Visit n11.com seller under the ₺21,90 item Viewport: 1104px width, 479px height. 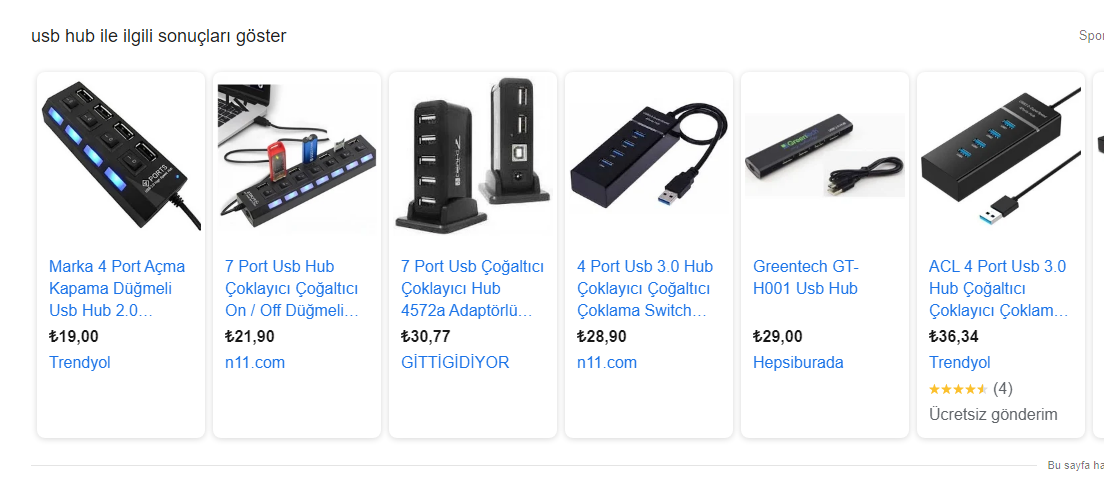point(255,363)
